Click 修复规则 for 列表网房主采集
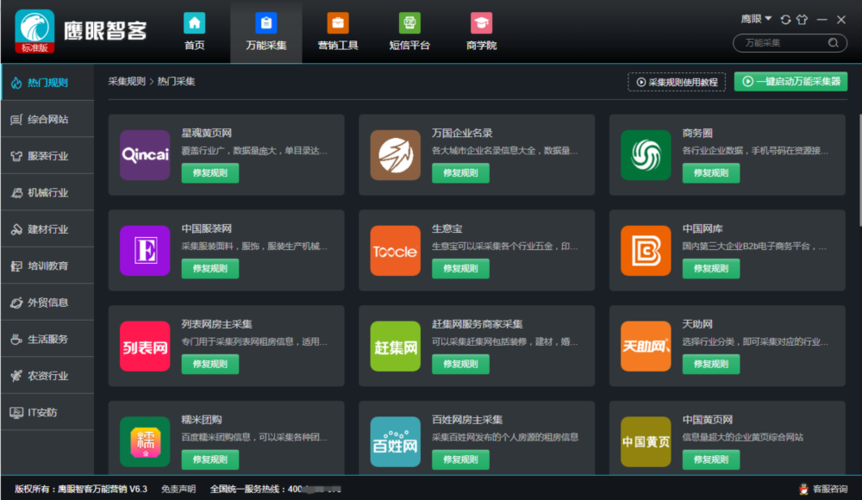The width and height of the screenshot is (862, 500). tap(210, 364)
